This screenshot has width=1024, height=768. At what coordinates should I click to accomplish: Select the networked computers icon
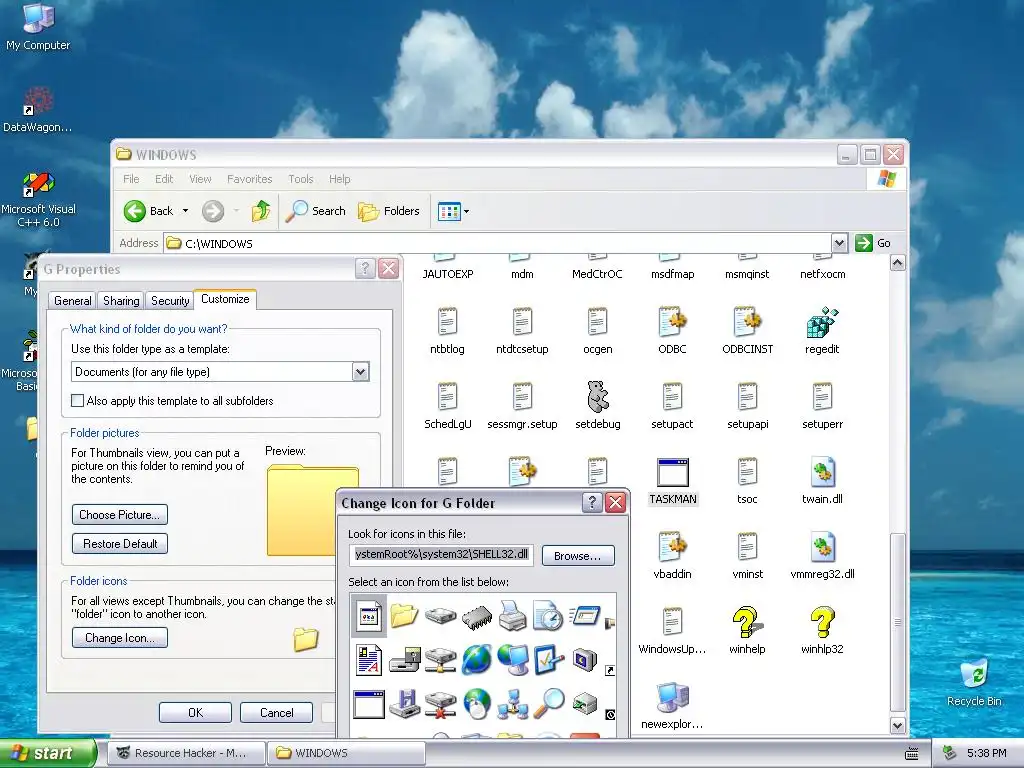513,705
